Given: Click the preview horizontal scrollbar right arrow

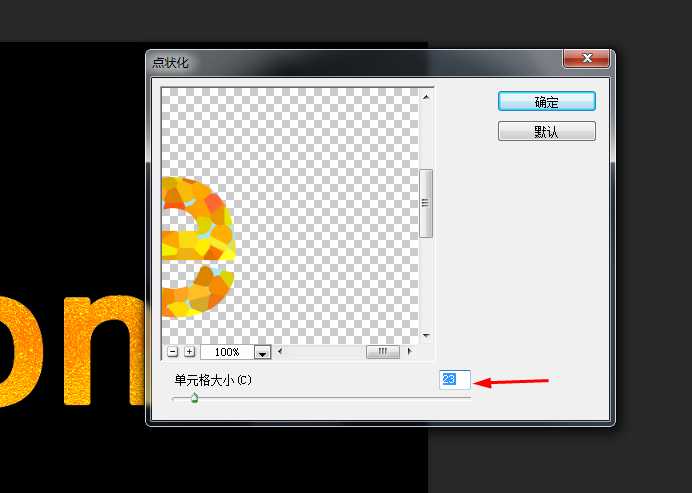Looking at the screenshot, I should click(409, 352).
